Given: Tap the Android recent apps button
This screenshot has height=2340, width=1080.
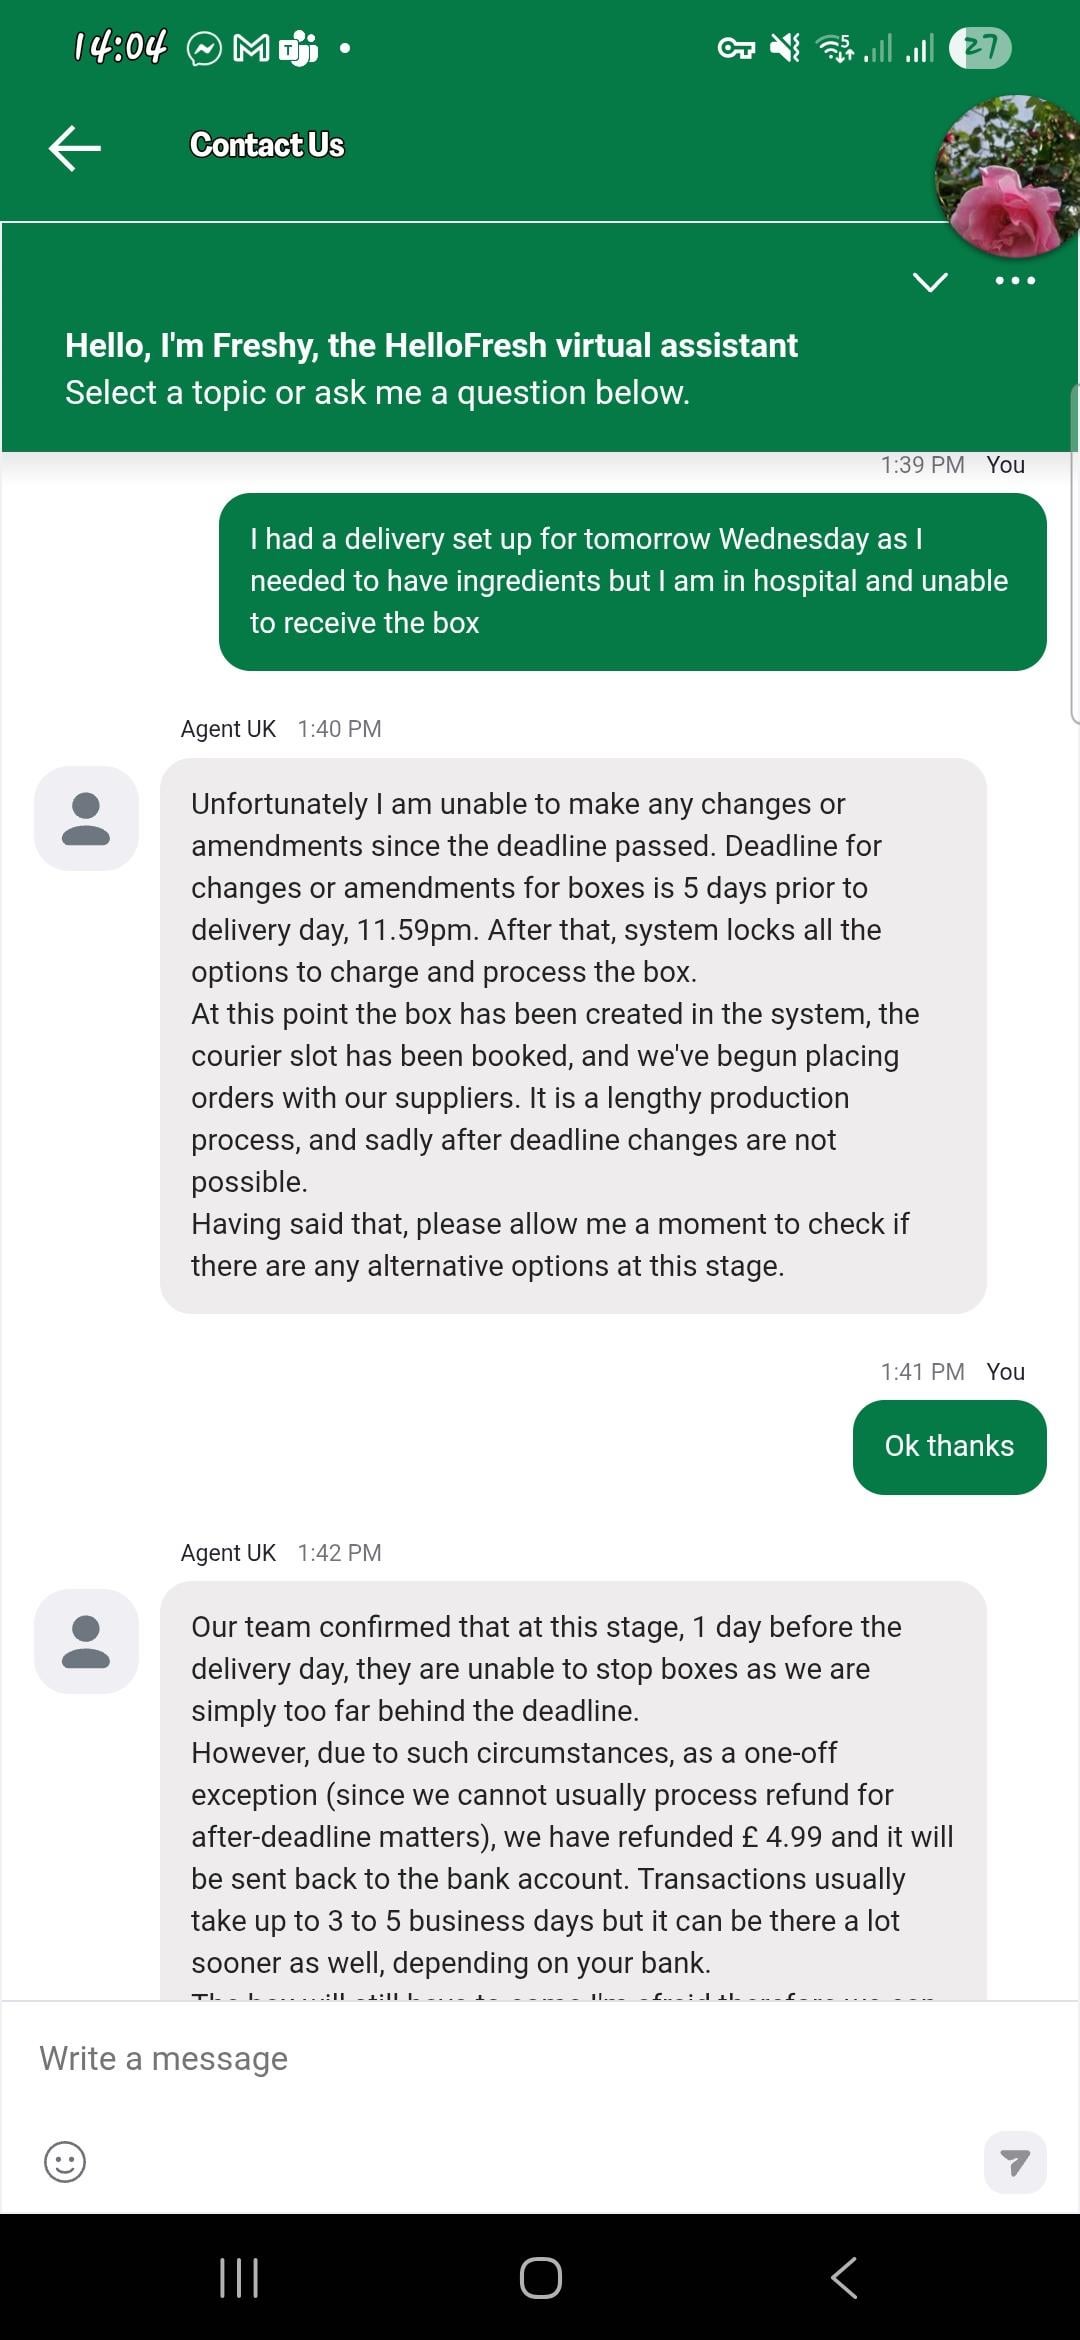Looking at the screenshot, I should point(239,2278).
